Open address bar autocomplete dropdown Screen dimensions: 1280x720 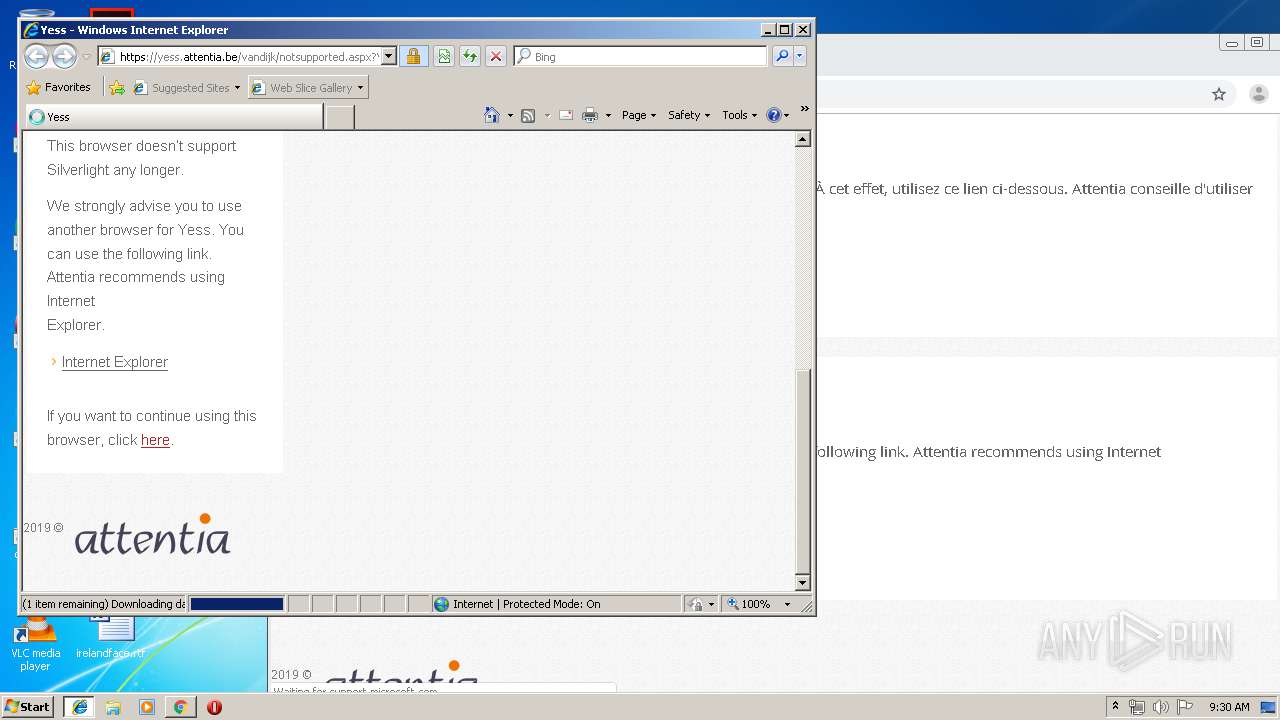pos(389,56)
